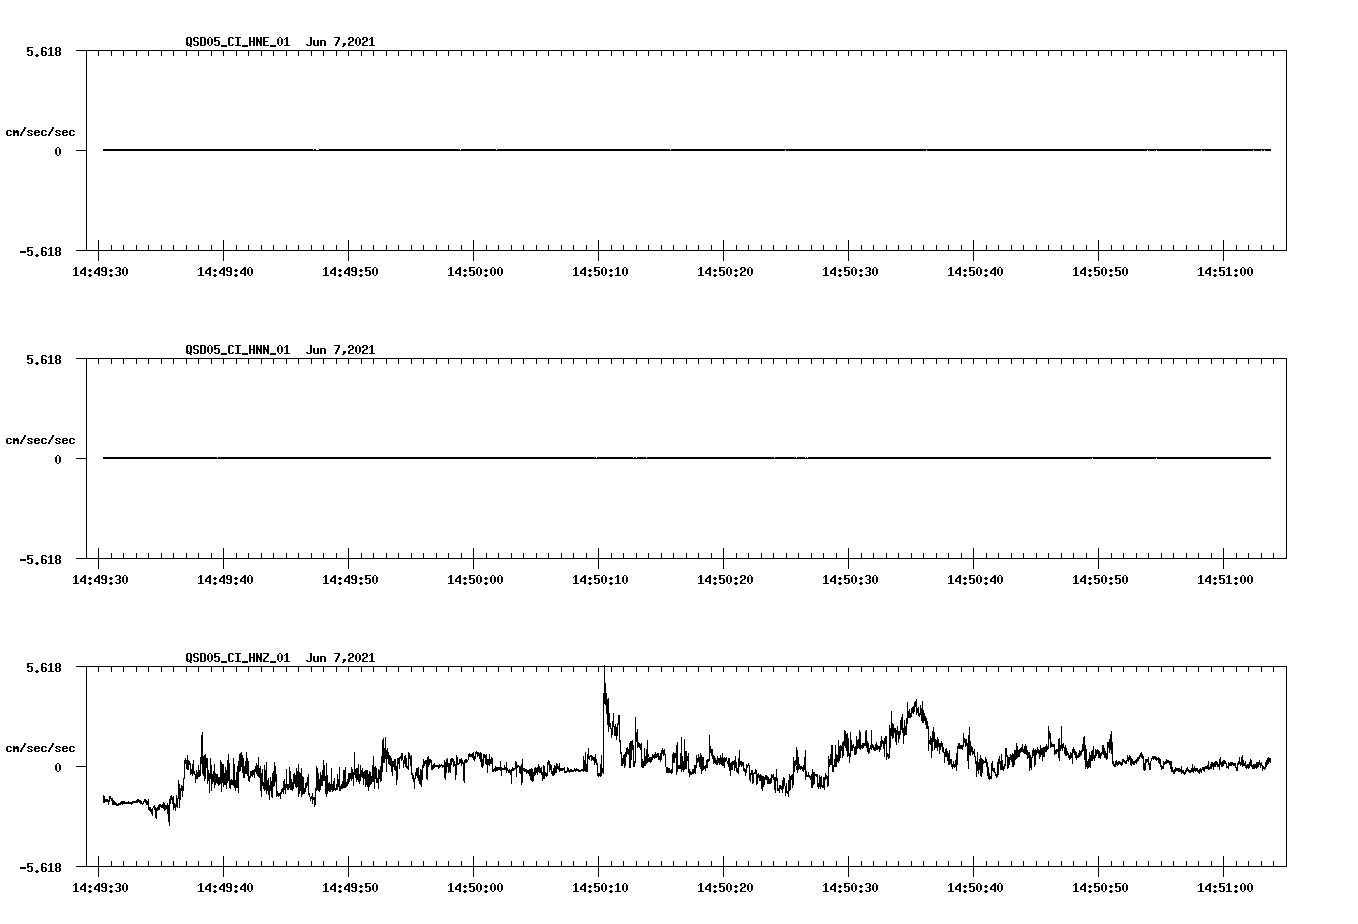Click the 14:50:30 time label under HNE plot
This screenshot has width=1358, height=924.
(x=850, y=272)
